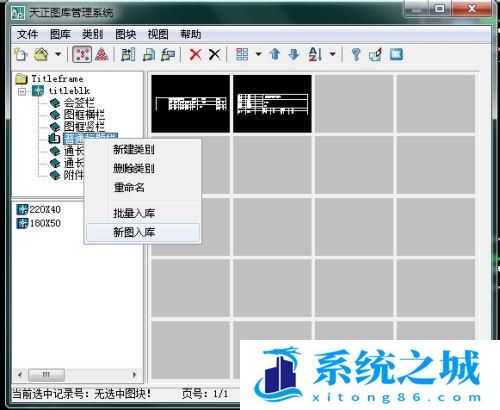The width and height of the screenshot is (500, 410).
Task: Click the 附件 book icon
Action: pyautogui.click(x=55, y=175)
